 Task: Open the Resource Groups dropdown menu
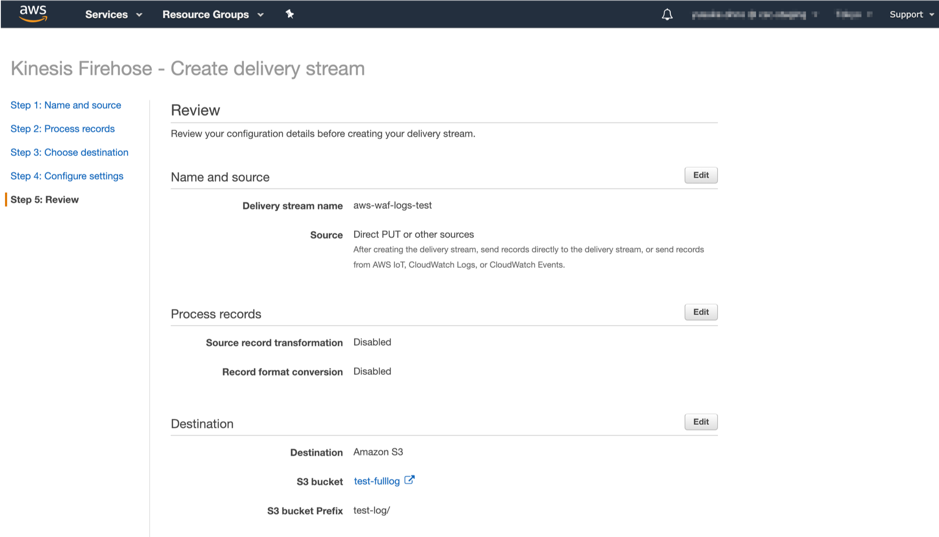213,14
